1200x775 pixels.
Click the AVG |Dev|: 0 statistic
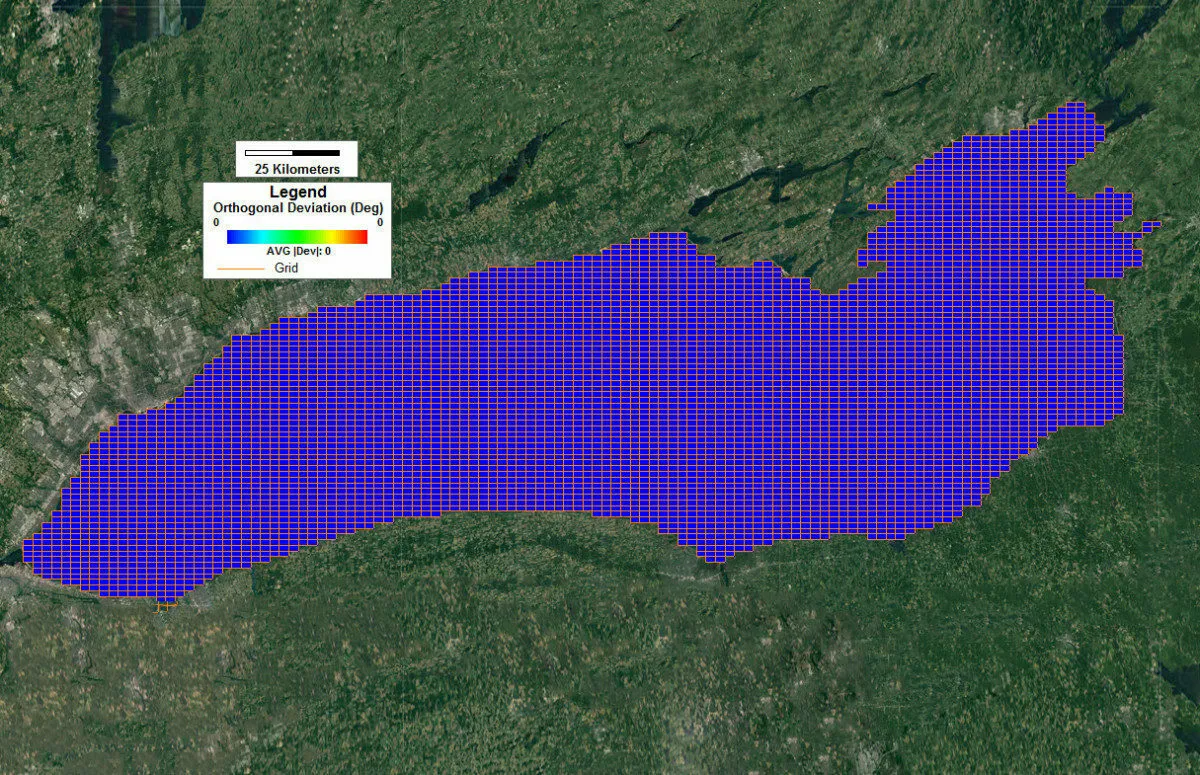tap(298, 252)
